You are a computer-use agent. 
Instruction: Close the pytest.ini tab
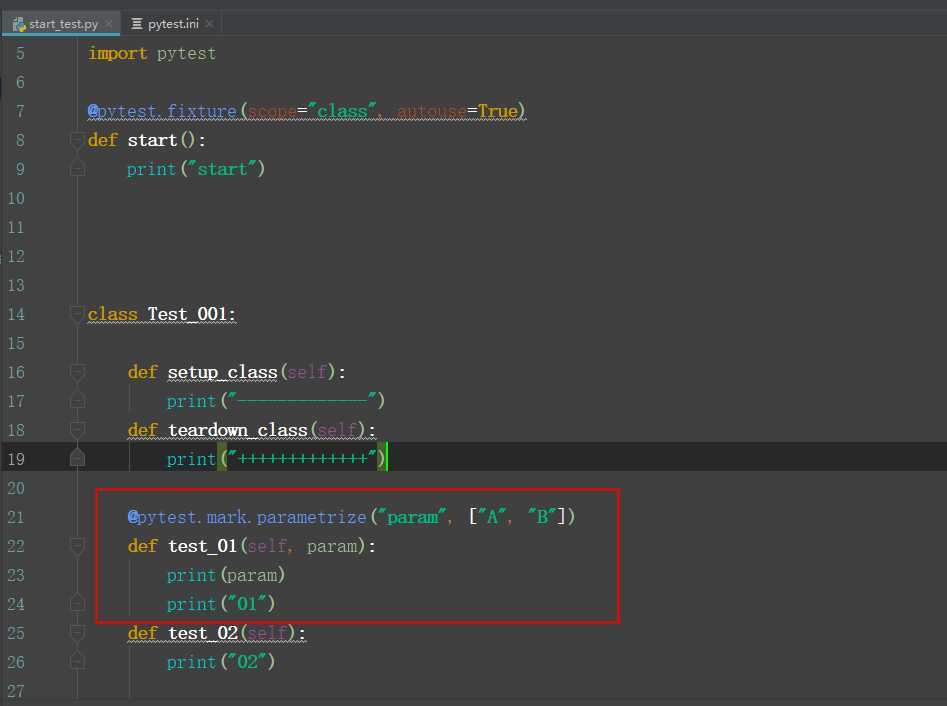click(209, 23)
